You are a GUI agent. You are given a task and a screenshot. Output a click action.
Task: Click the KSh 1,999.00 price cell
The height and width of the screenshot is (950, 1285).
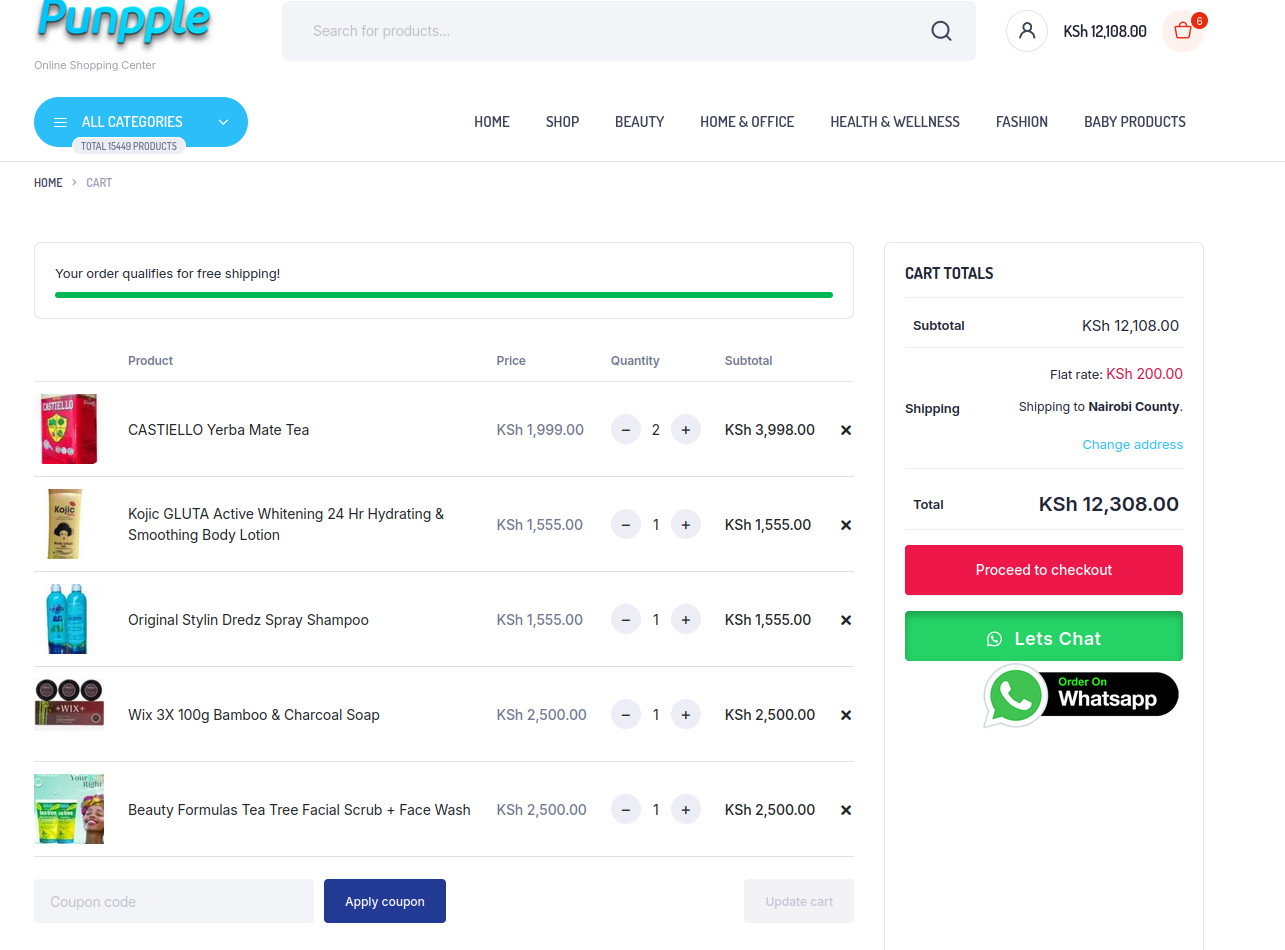click(x=540, y=430)
